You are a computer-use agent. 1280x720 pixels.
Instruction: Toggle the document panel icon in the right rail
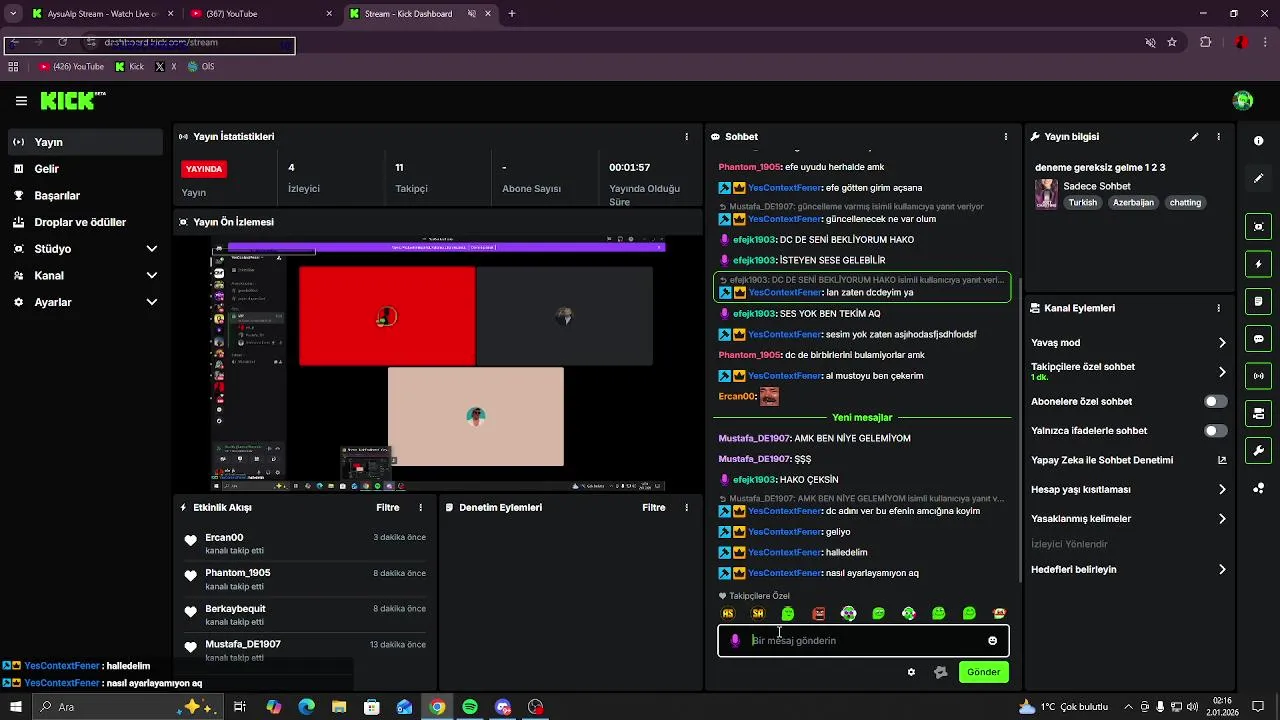click(1258, 301)
